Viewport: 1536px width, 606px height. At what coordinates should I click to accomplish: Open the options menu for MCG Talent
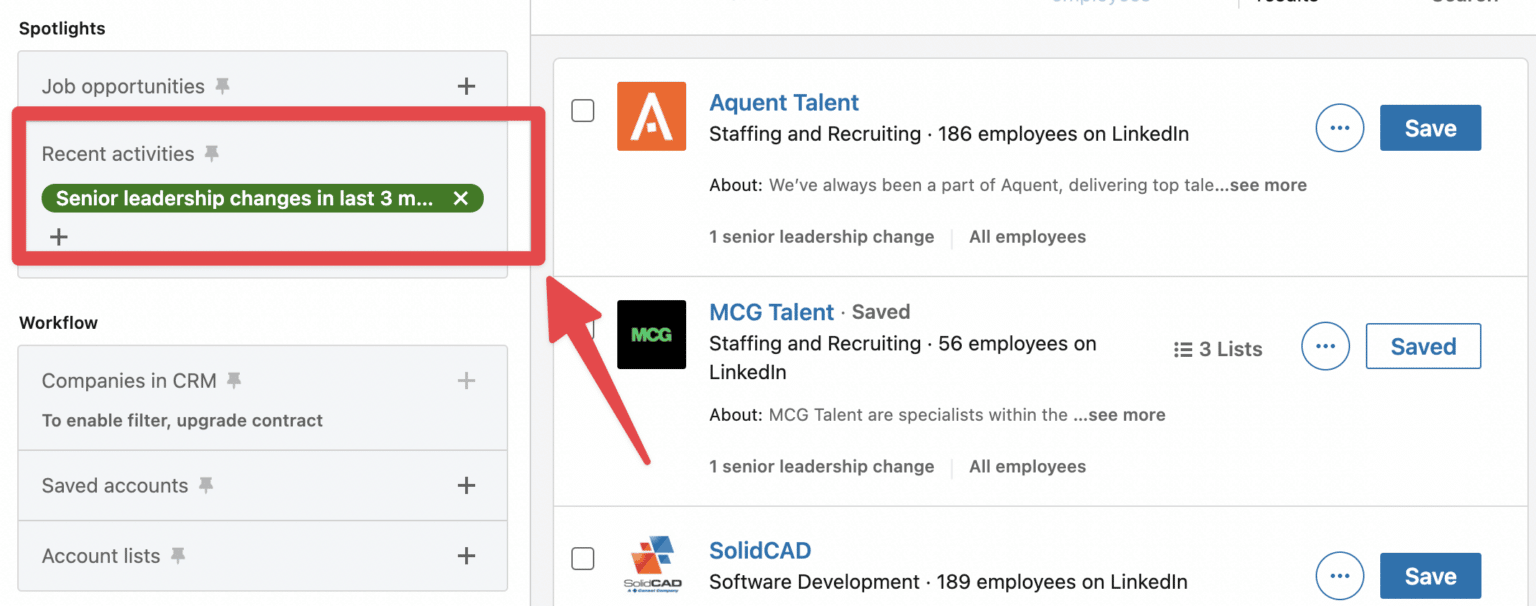point(1325,346)
